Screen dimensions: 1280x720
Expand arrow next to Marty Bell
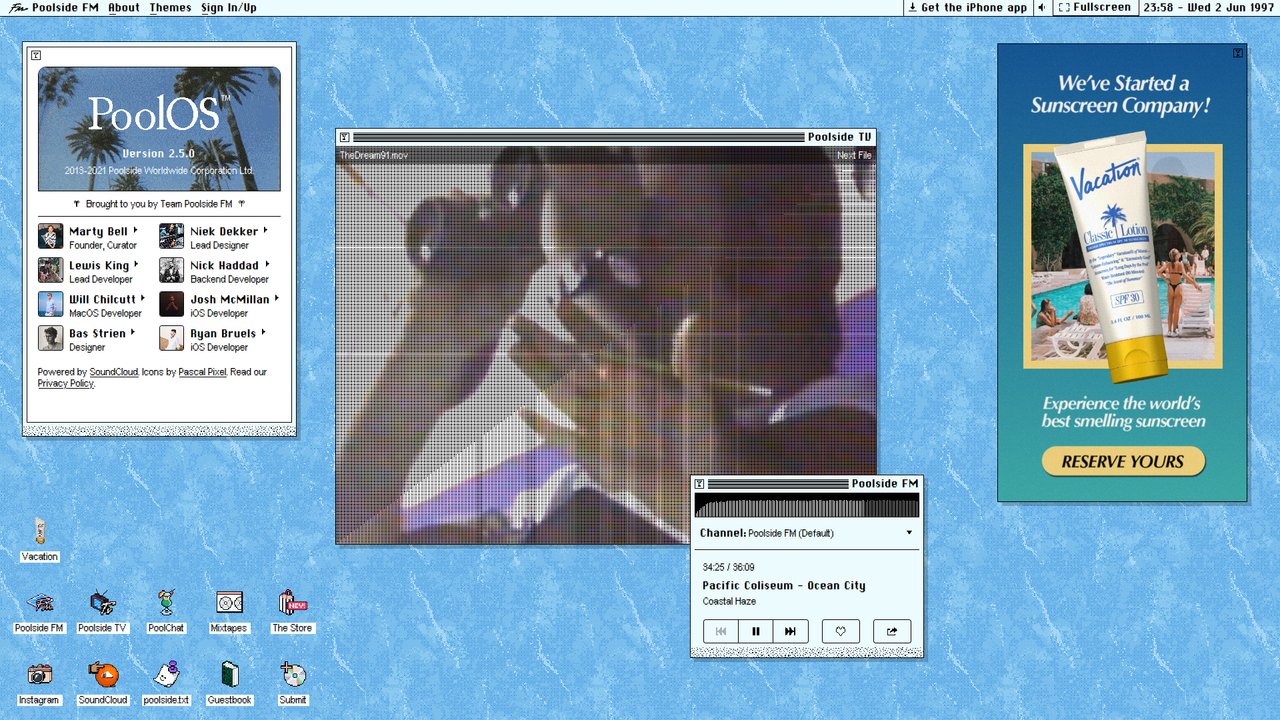coord(135,230)
